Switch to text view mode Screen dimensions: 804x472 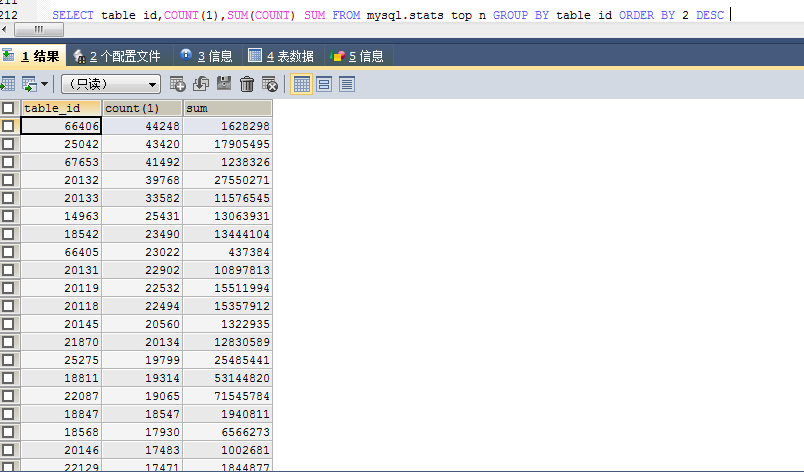(x=347, y=84)
